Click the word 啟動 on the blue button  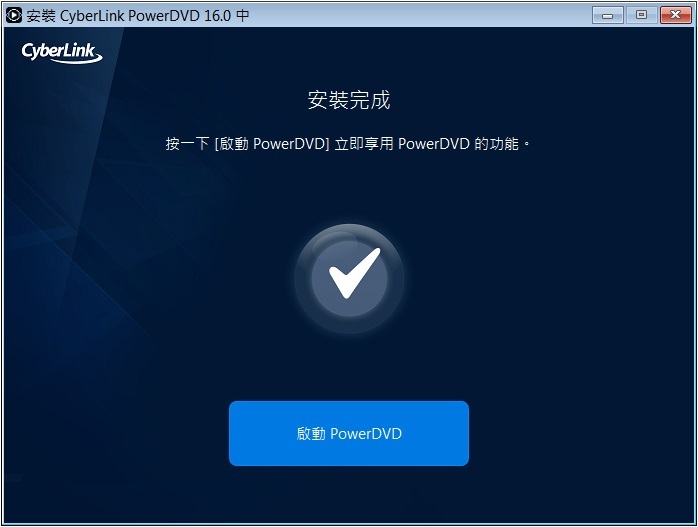pos(311,434)
